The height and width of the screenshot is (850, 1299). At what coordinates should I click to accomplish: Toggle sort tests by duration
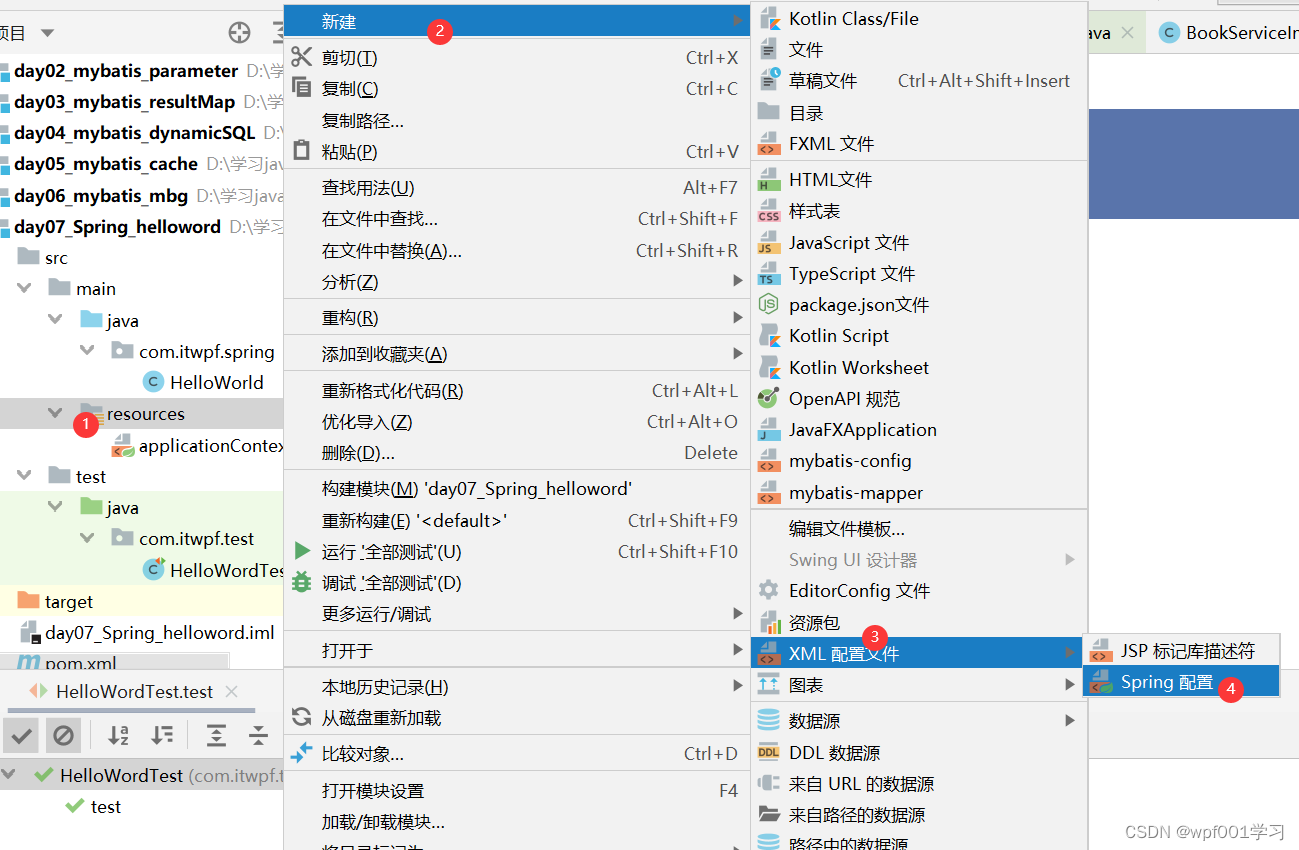[159, 736]
